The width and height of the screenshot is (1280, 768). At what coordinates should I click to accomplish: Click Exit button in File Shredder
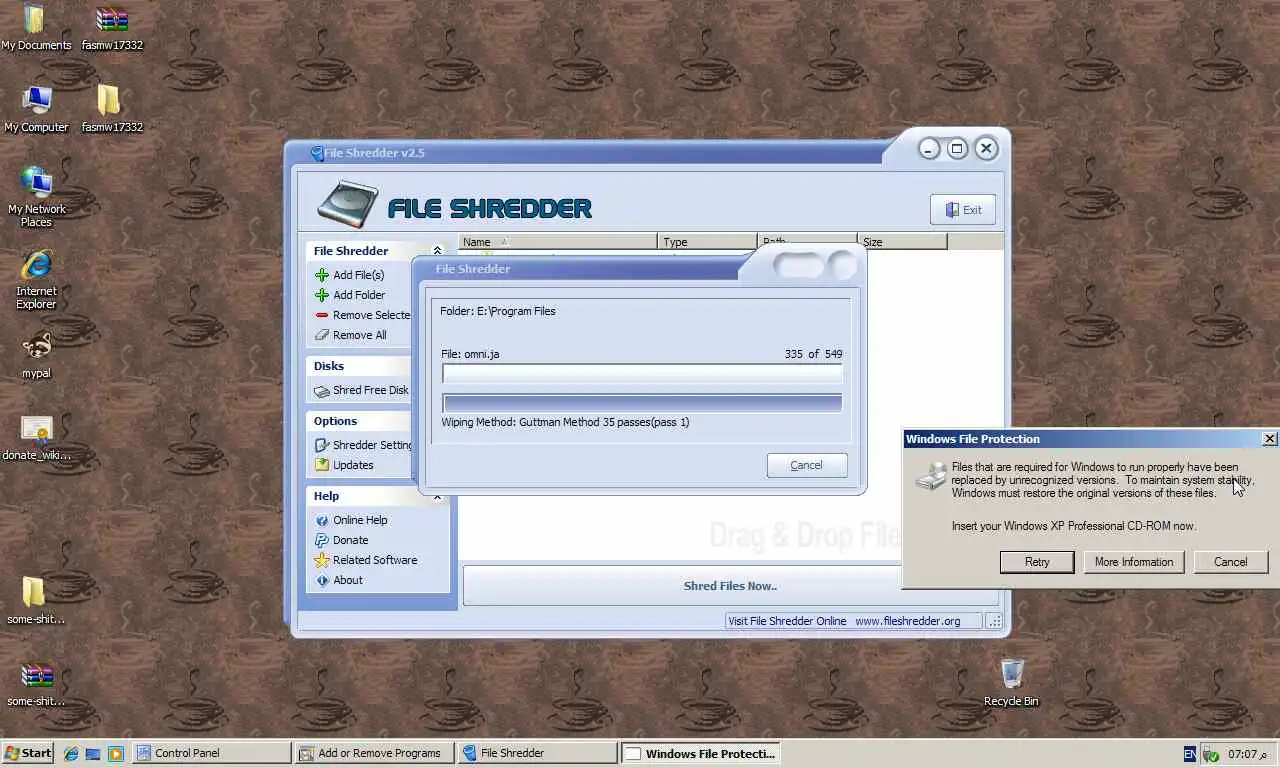point(963,210)
